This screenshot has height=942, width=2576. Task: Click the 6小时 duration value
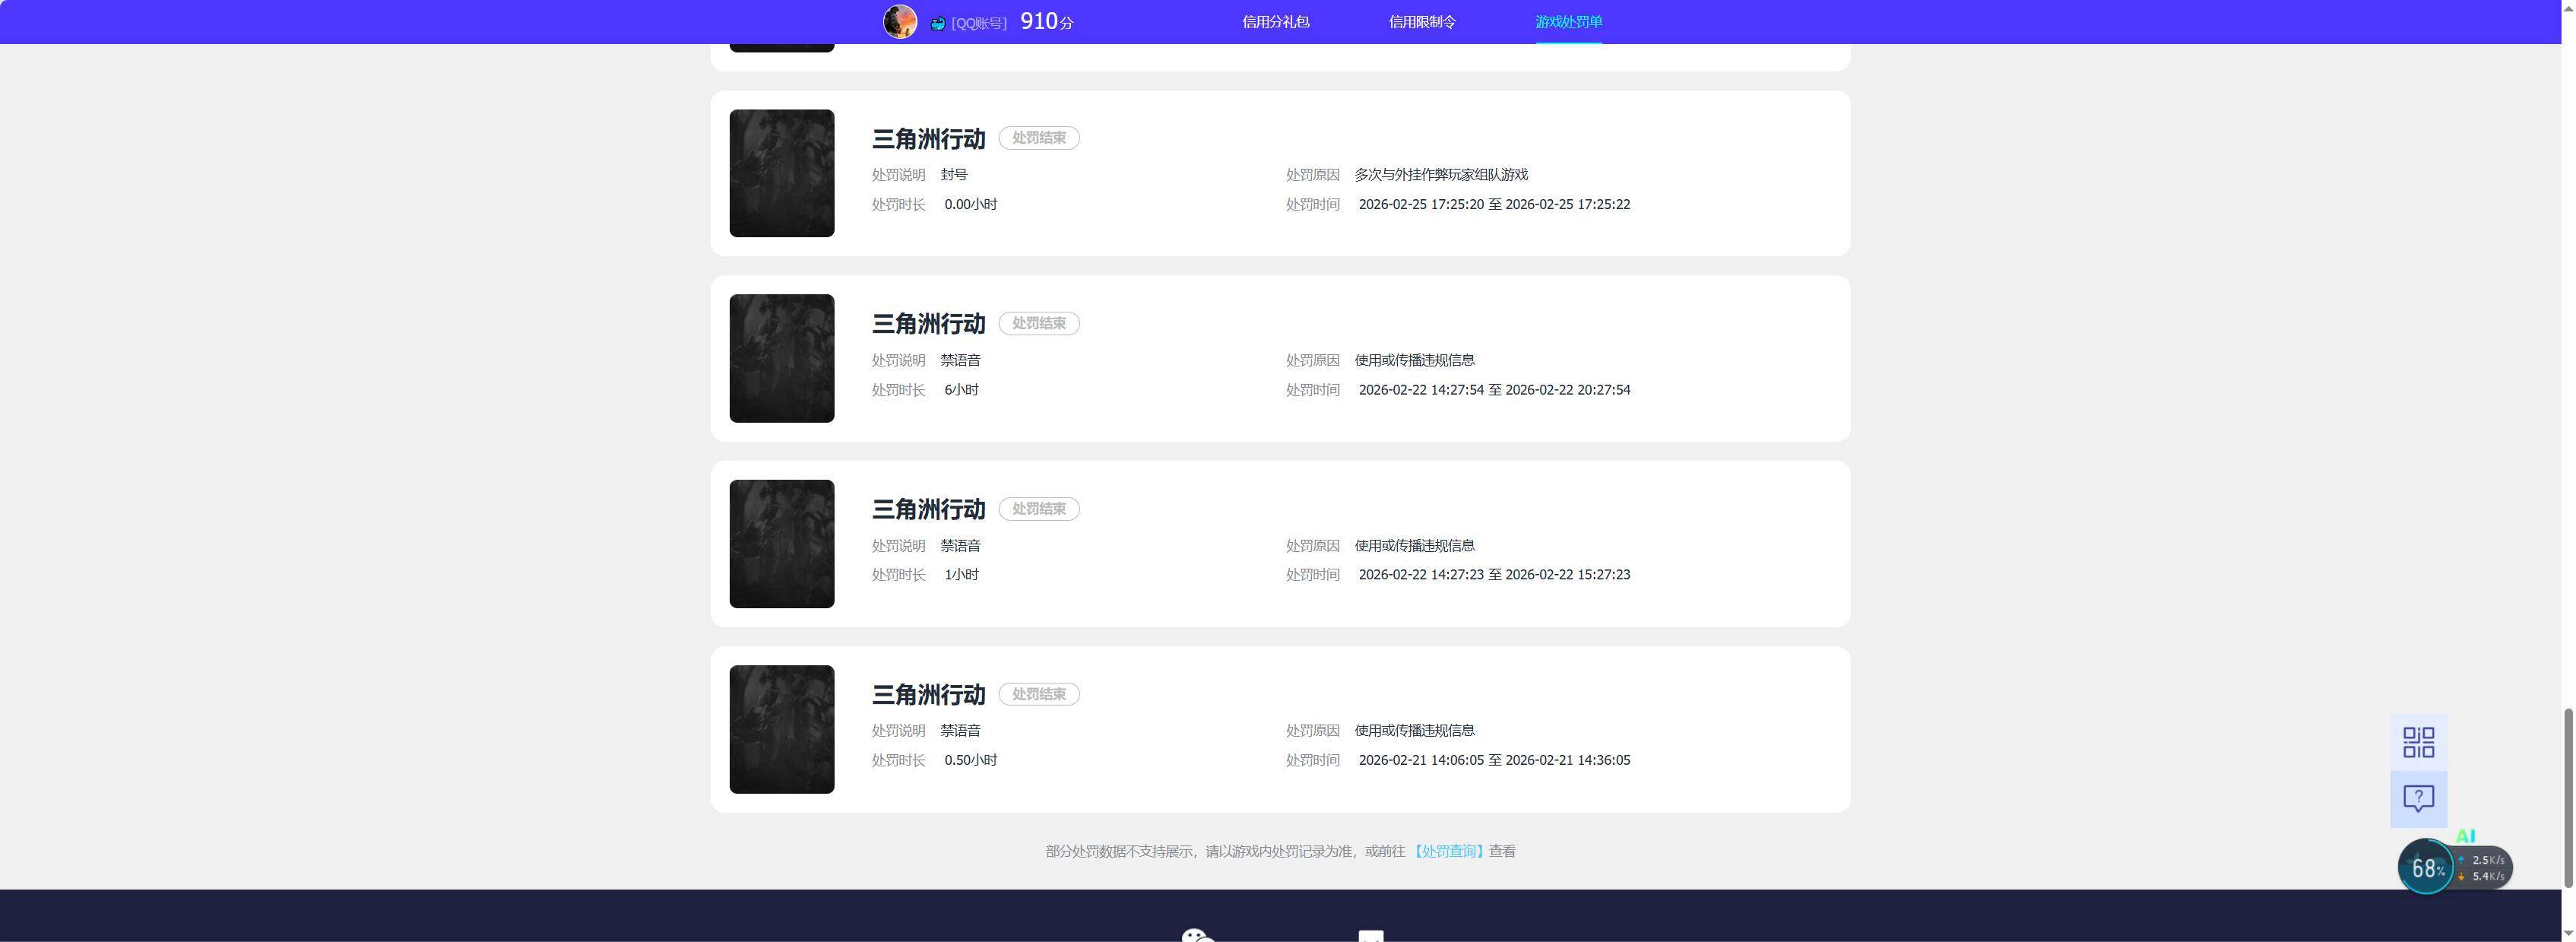click(961, 390)
